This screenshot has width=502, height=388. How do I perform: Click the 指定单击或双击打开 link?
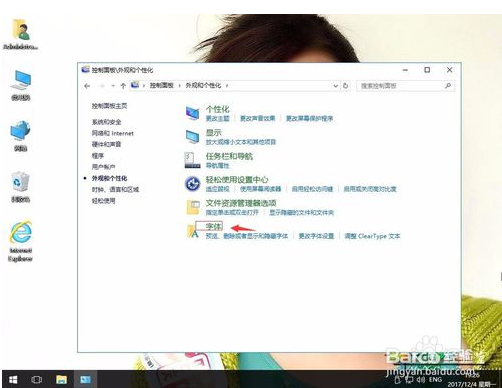232,212
